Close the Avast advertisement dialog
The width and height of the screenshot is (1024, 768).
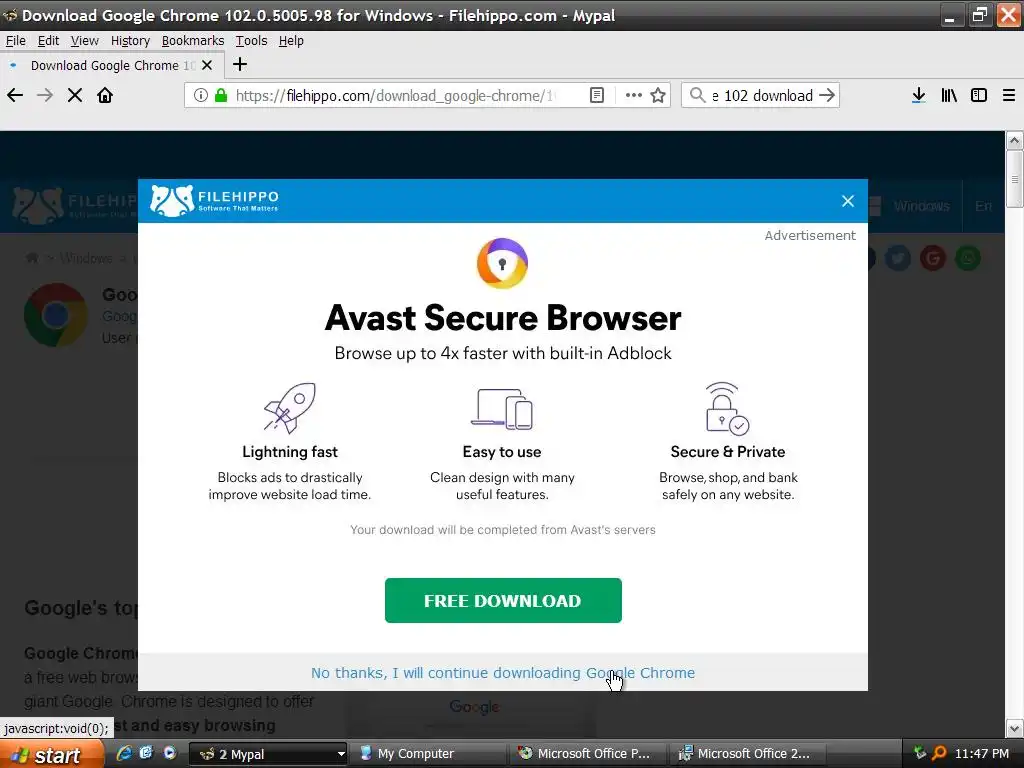(x=848, y=201)
